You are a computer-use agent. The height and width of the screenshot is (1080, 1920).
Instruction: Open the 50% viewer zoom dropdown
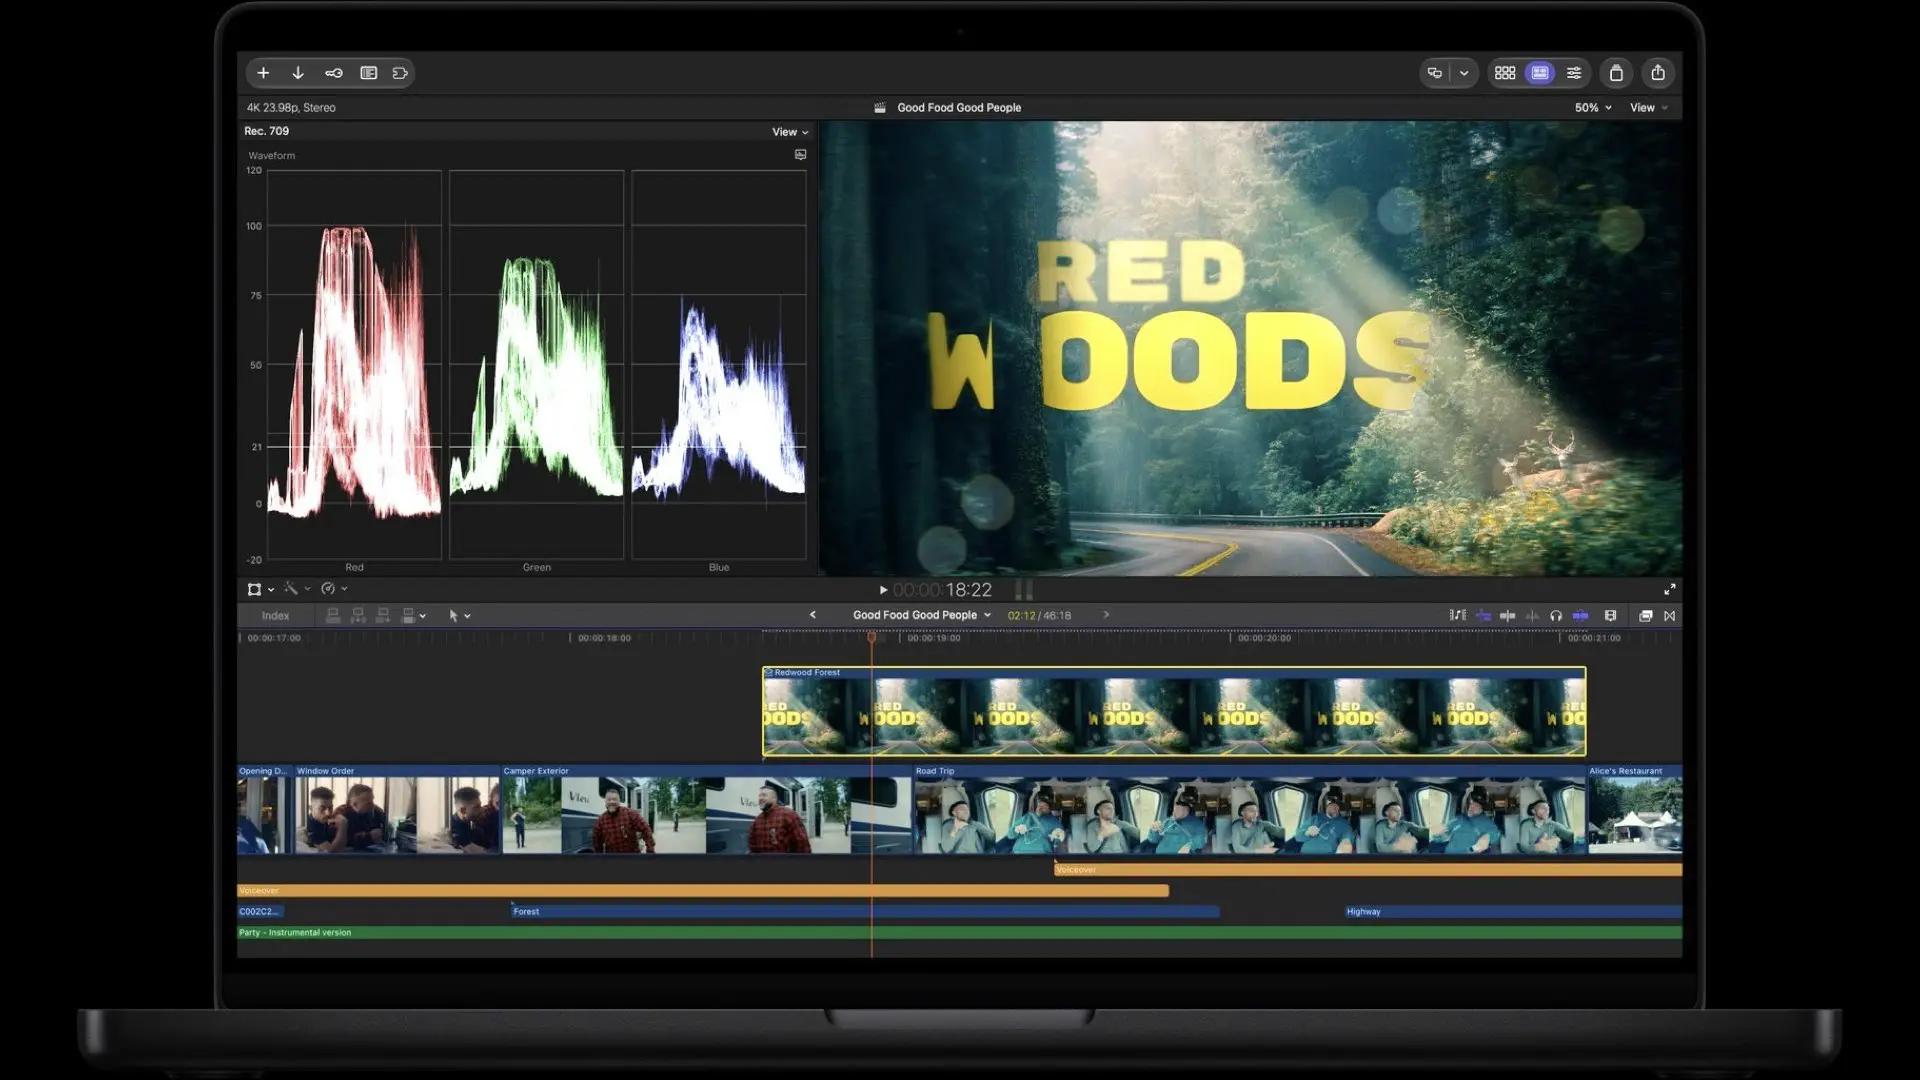point(1593,108)
